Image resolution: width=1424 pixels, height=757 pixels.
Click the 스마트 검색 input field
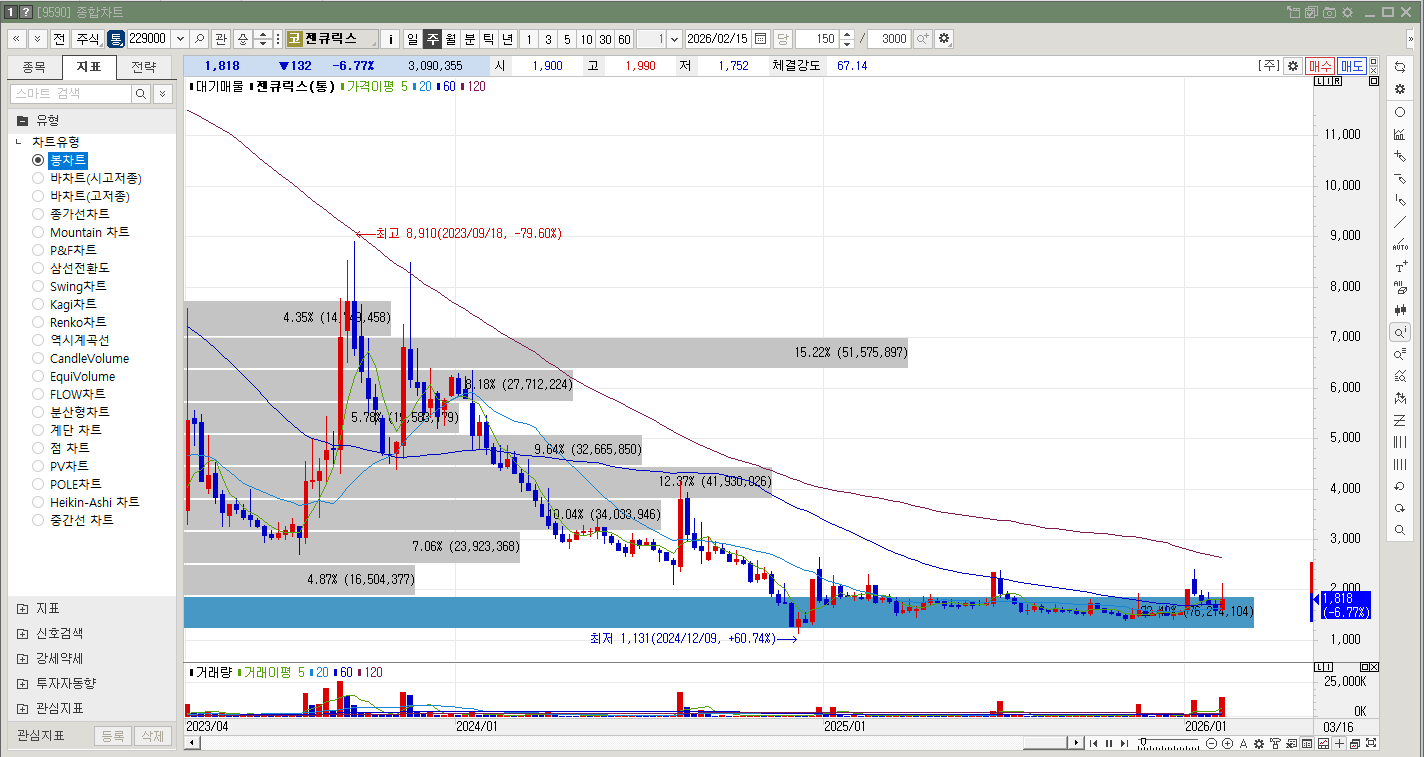click(x=70, y=93)
